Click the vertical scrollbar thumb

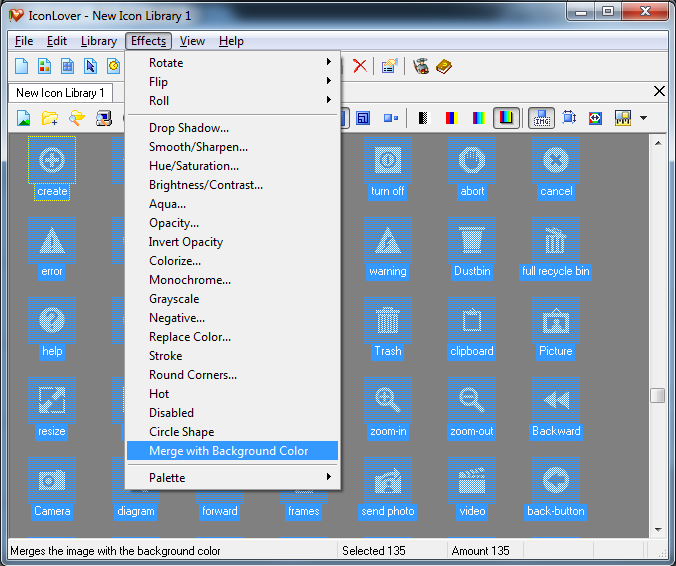click(x=657, y=395)
